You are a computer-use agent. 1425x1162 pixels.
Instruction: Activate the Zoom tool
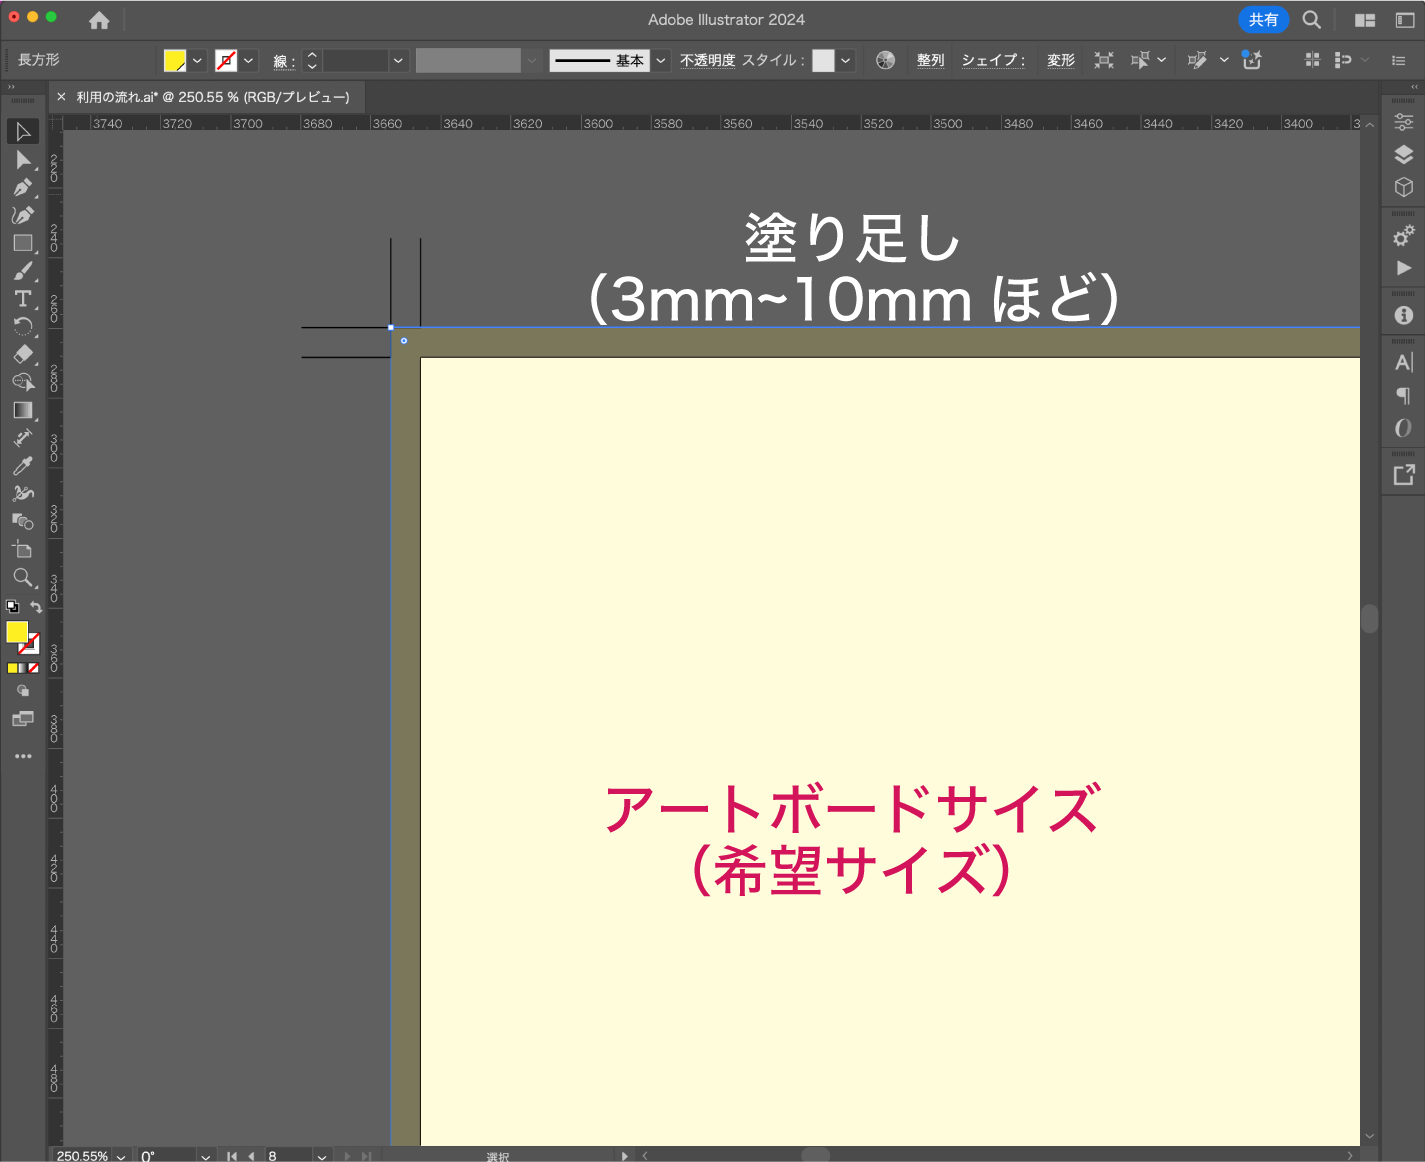tap(22, 578)
